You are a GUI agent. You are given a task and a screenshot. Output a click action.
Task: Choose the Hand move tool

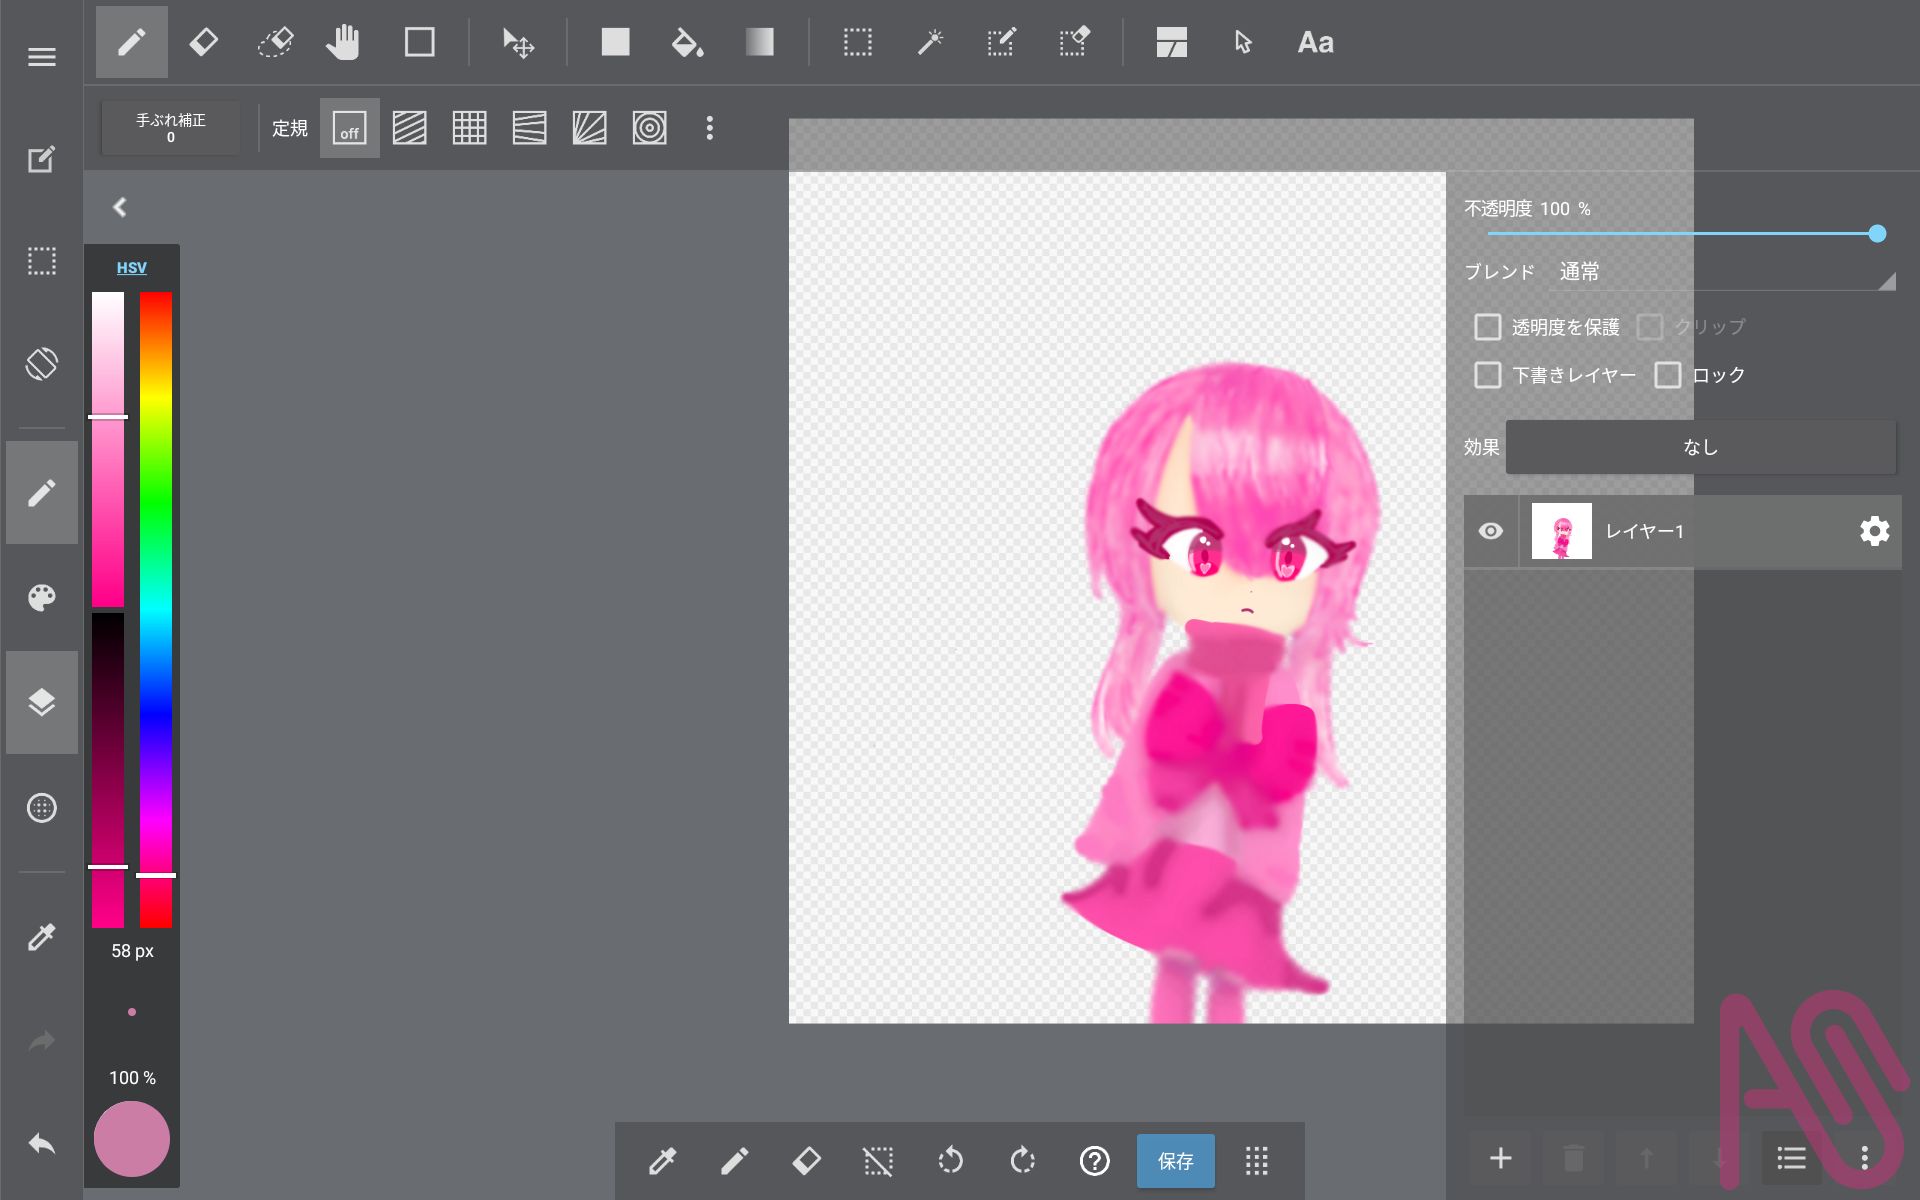pyautogui.click(x=343, y=42)
